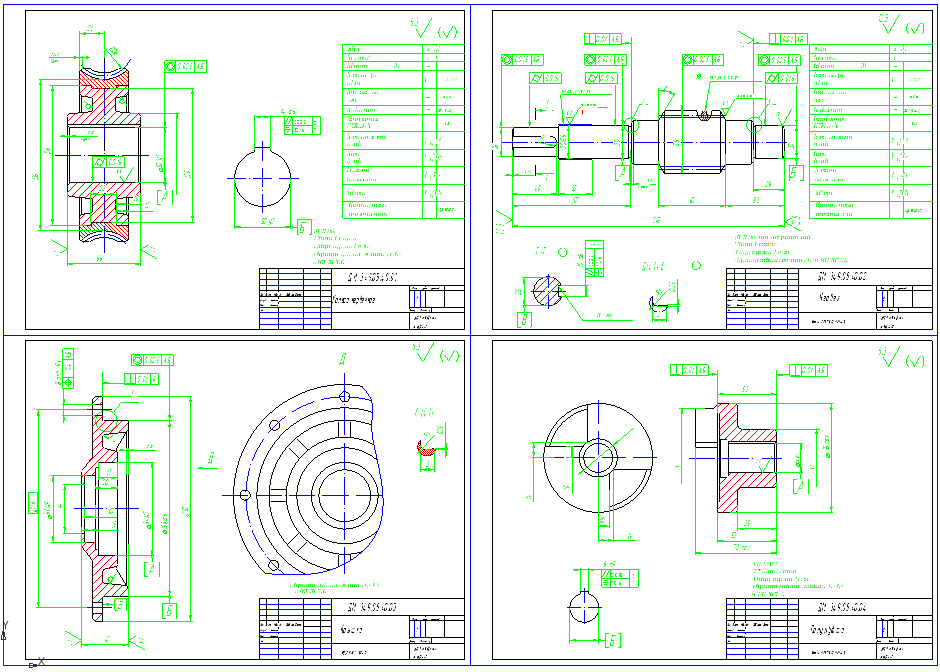Select the stepped shaft main view

[649, 143]
